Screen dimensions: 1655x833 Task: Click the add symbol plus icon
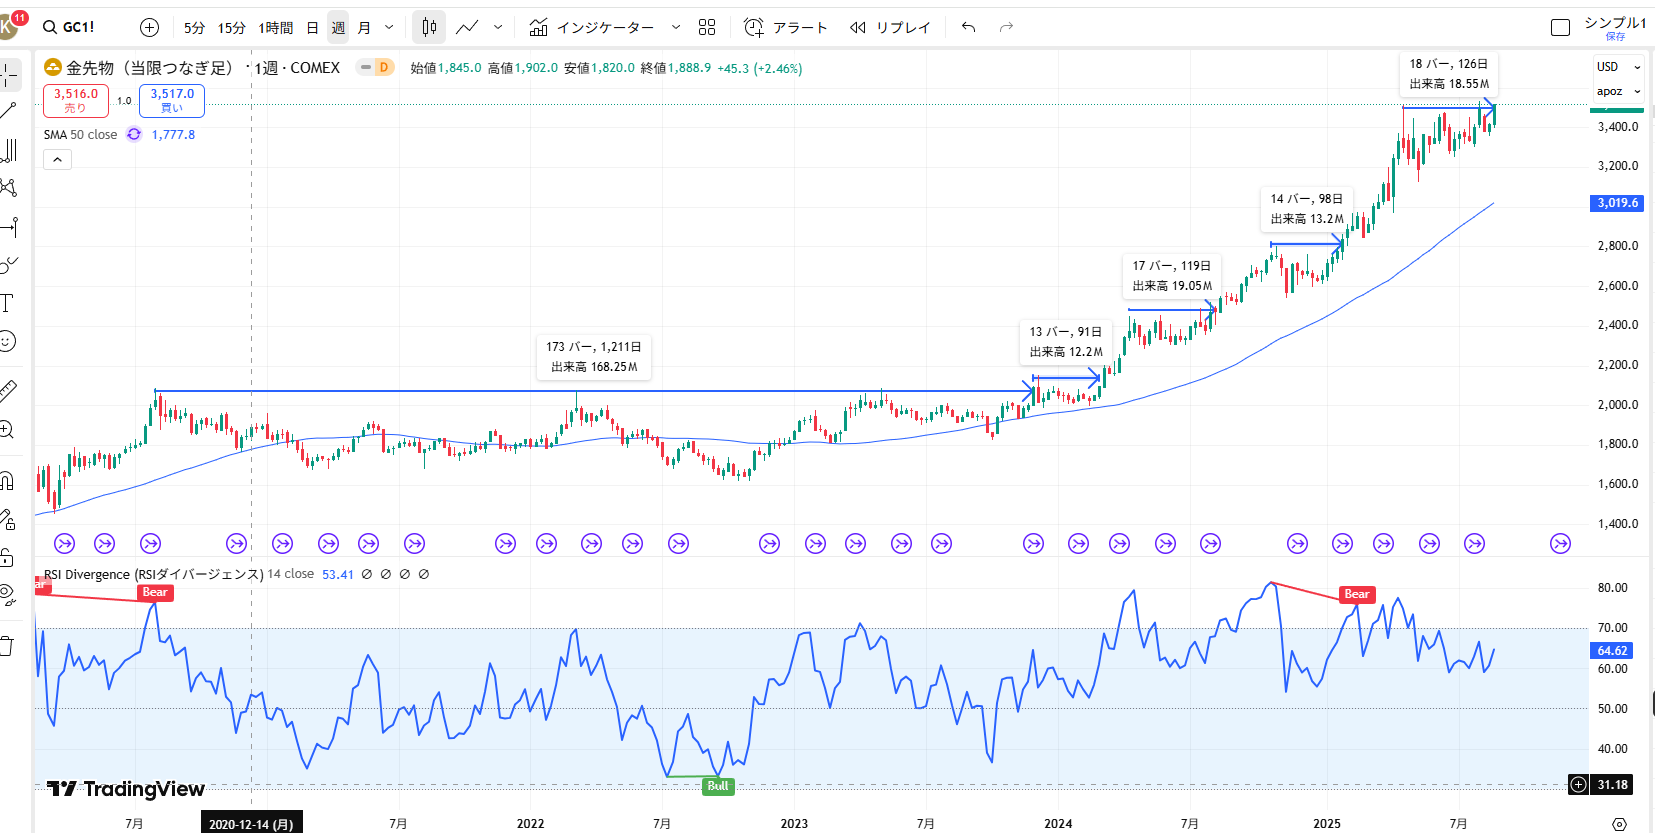pos(149,27)
